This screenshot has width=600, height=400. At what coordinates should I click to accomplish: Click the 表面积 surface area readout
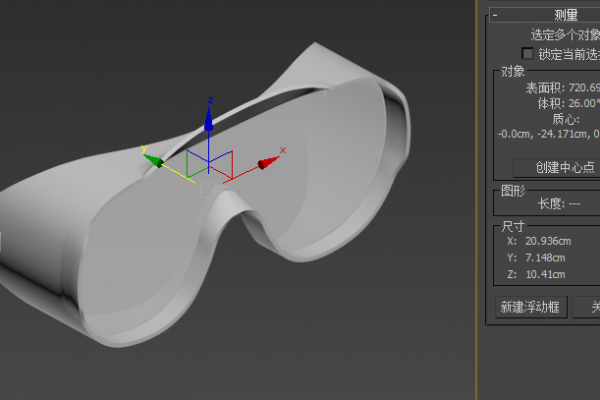click(562, 88)
